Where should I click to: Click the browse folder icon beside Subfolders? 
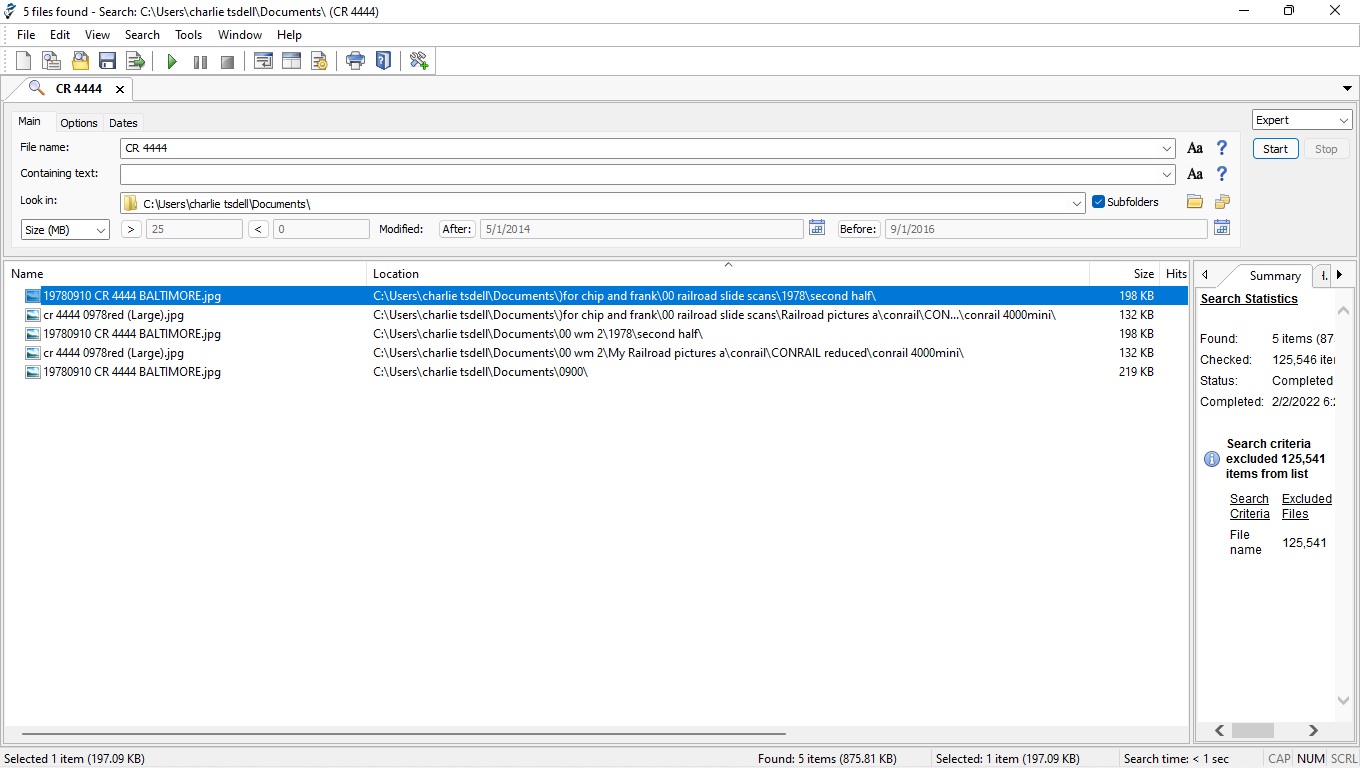click(x=1195, y=202)
